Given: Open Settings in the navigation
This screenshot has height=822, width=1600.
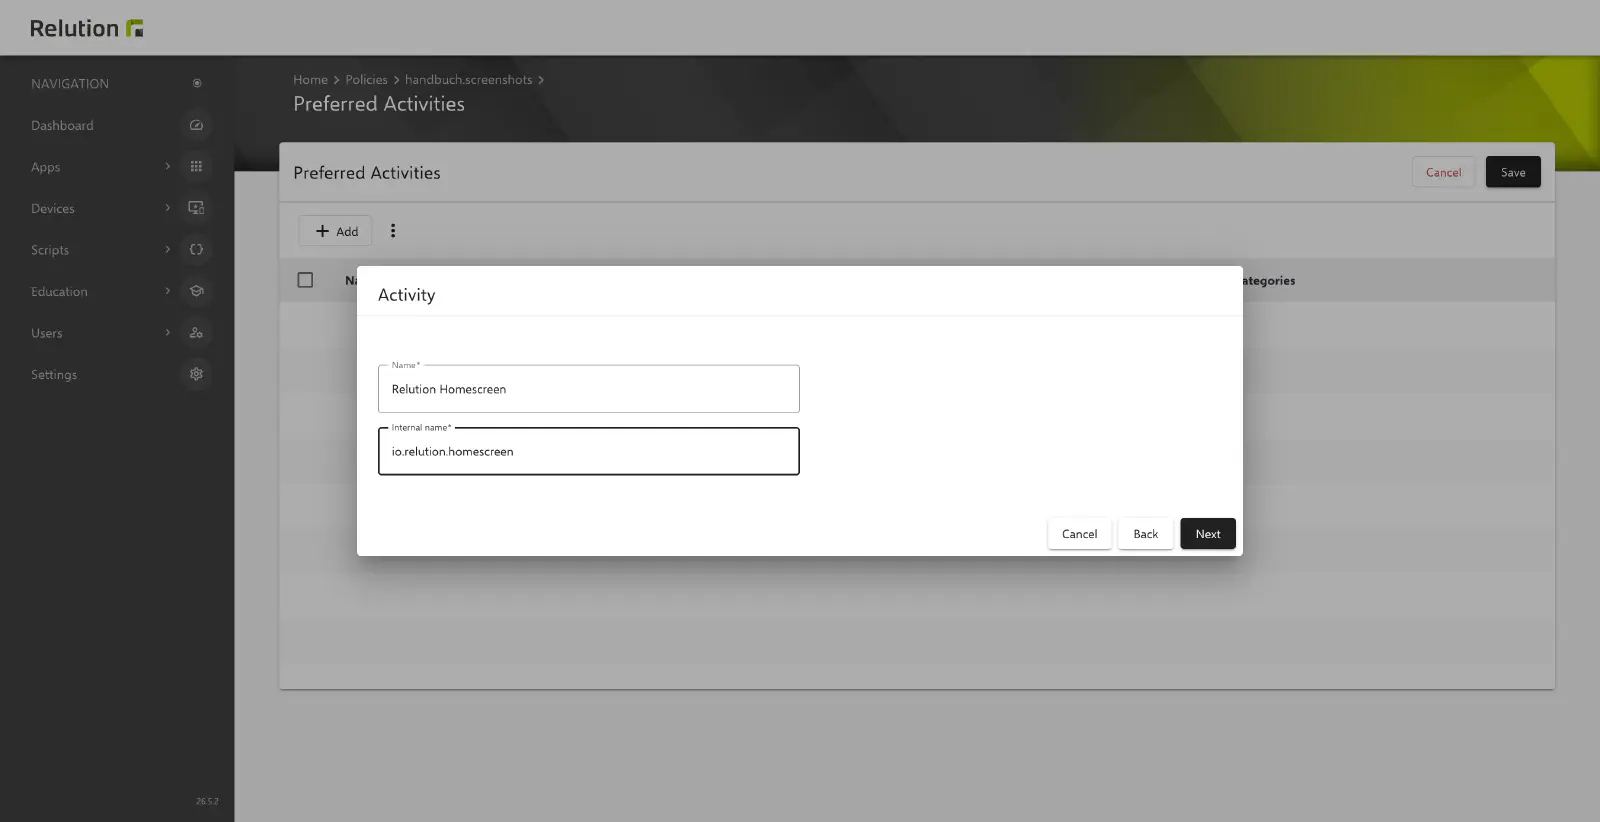Looking at the screenshot, I should pos(54,375).
